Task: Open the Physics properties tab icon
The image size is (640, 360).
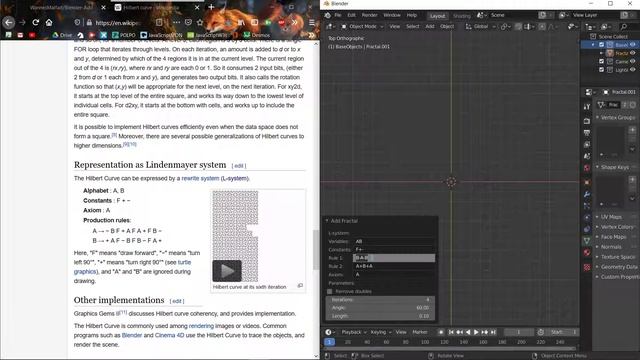Action: (587, 218)
